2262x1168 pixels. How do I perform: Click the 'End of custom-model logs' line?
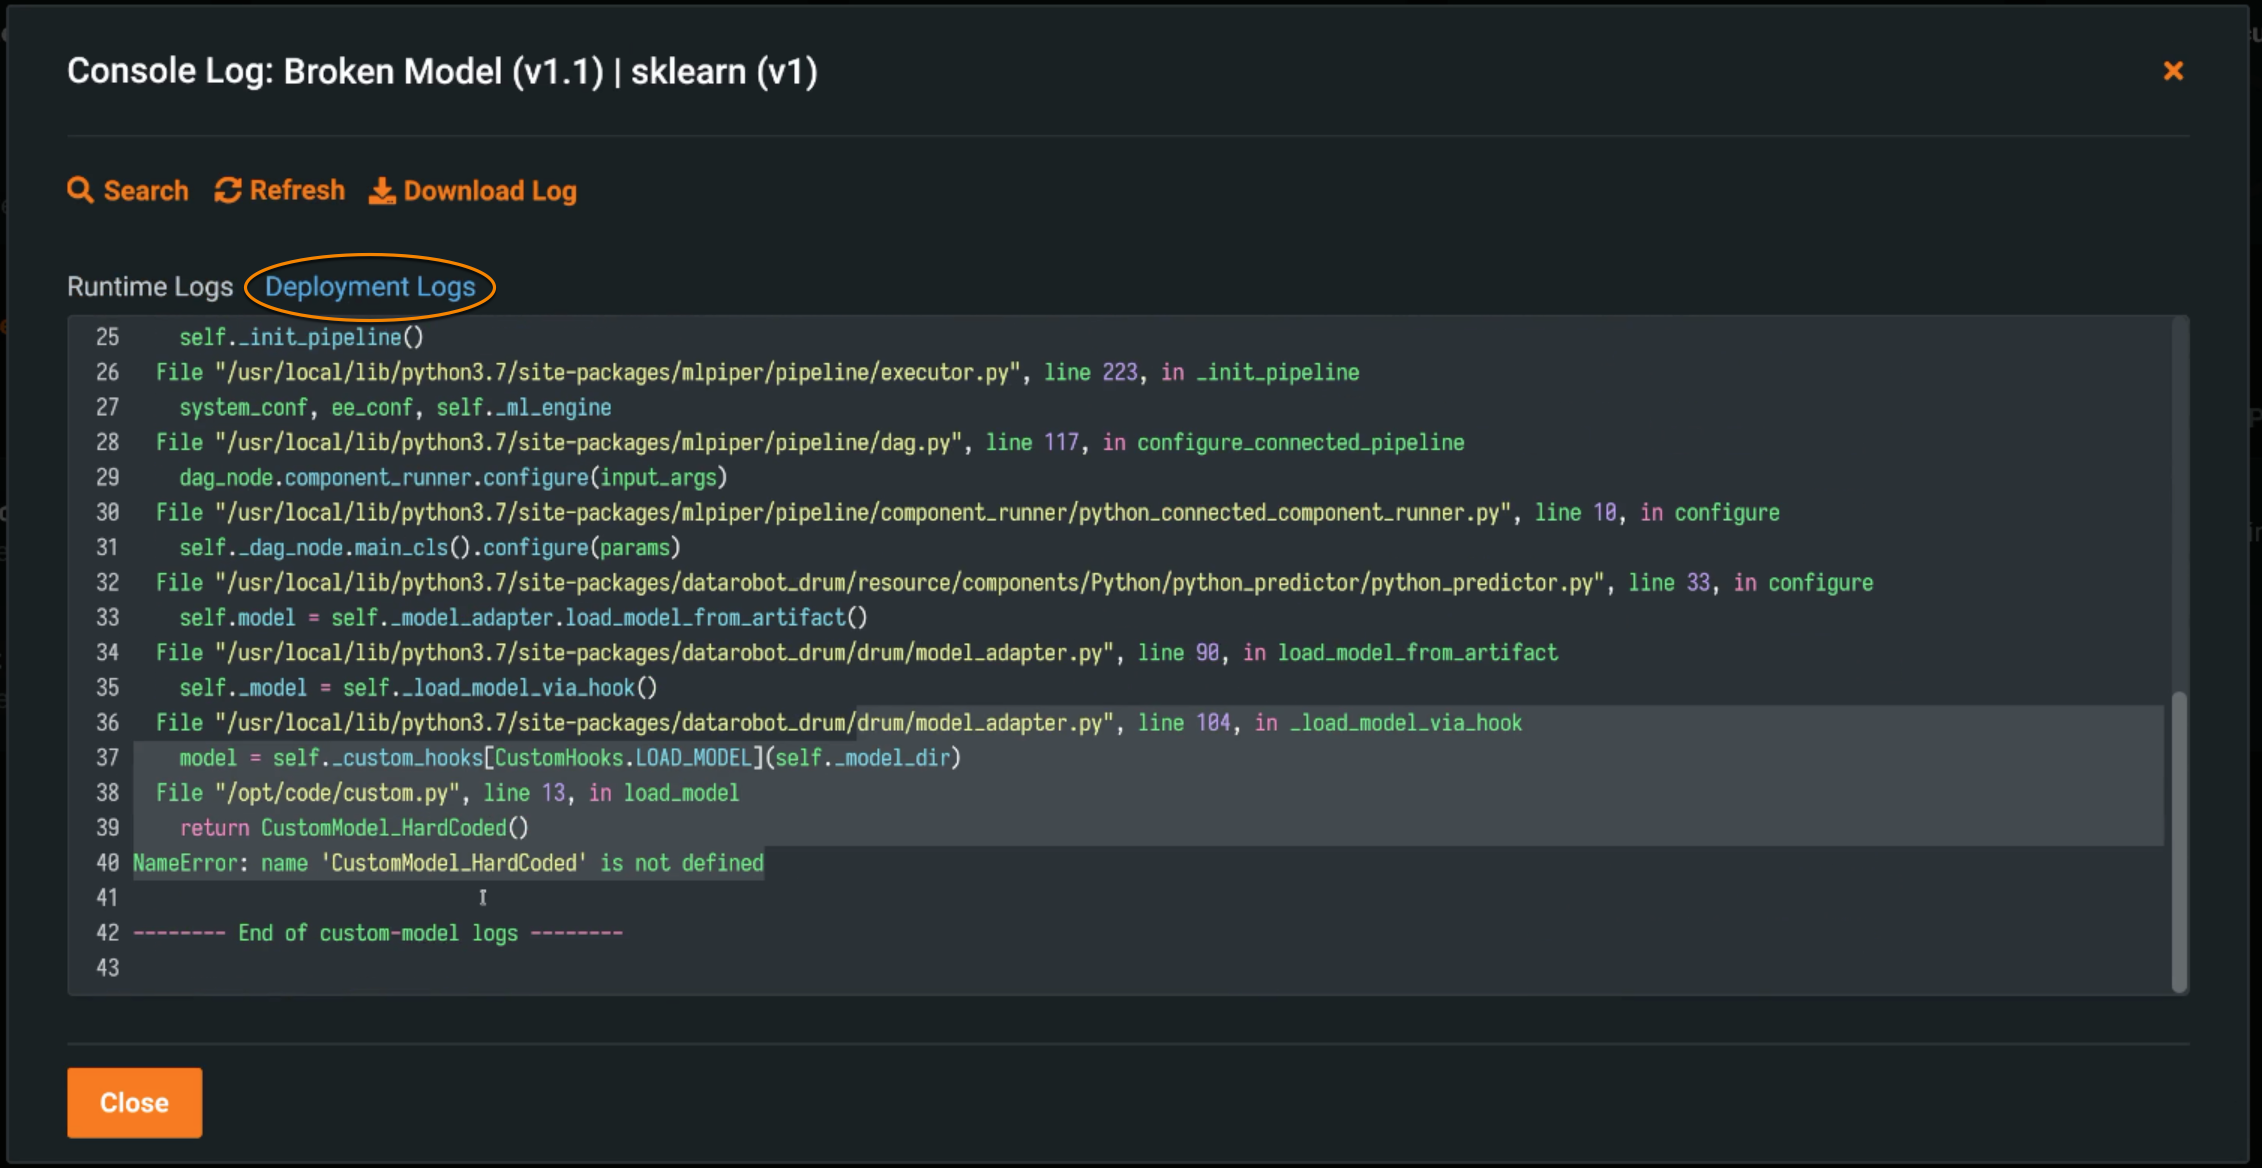pyautogui.click(x=378, y=933)
